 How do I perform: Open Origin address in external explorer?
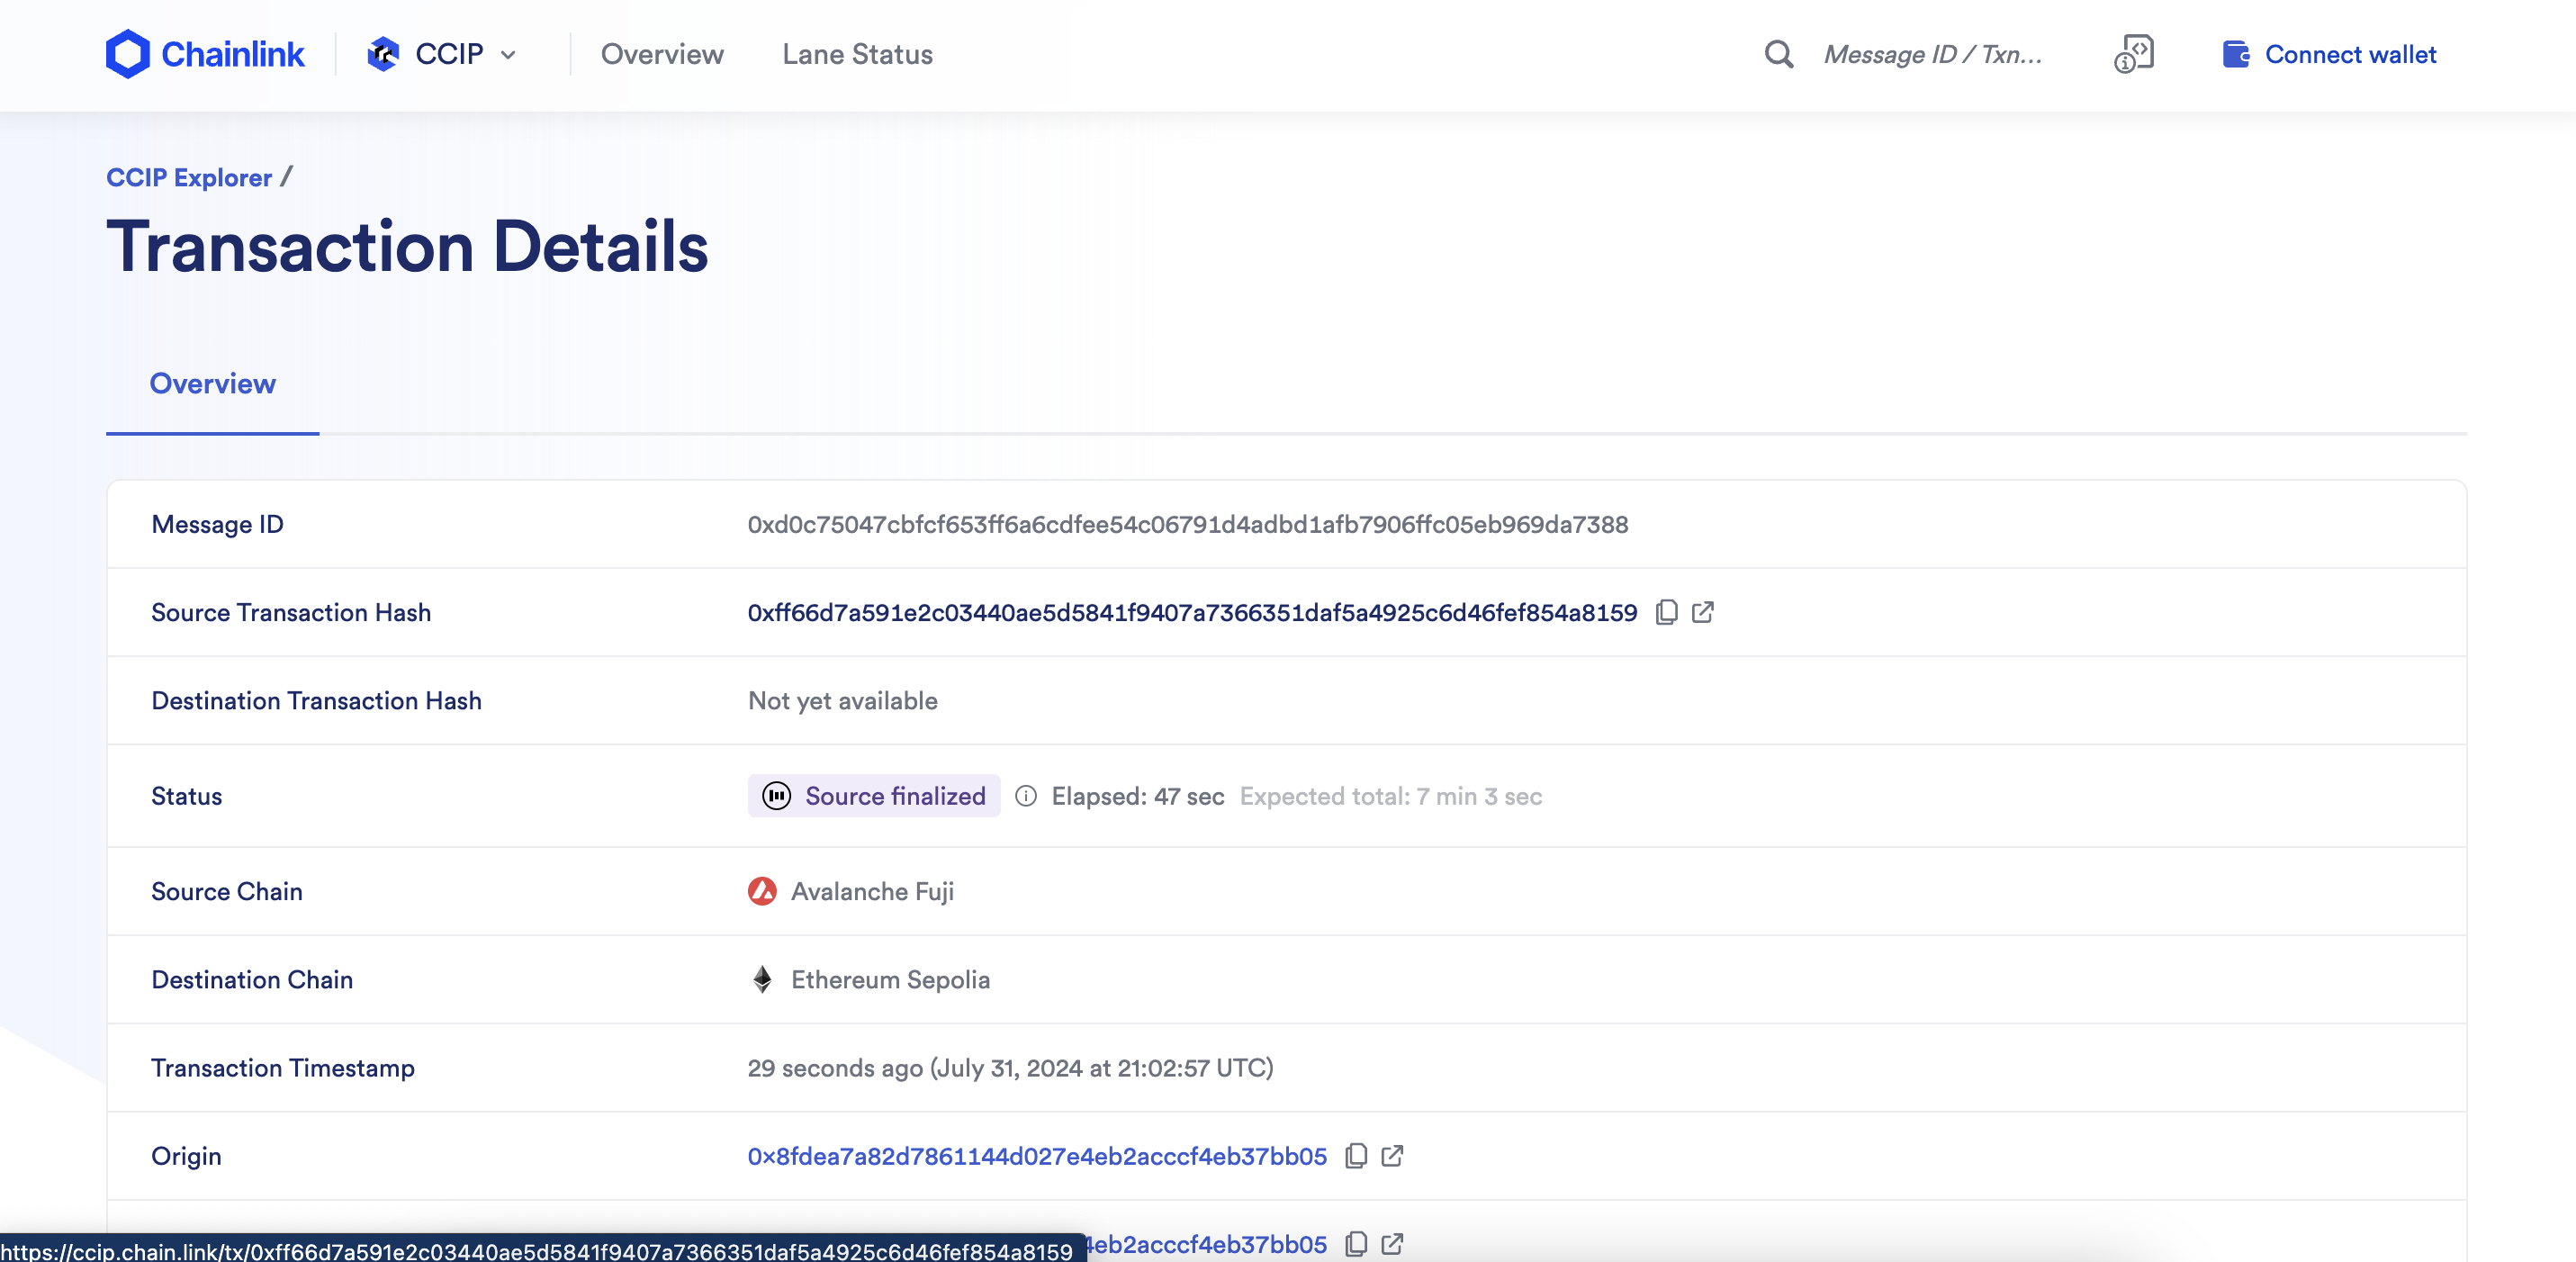pos(1392,1156)
